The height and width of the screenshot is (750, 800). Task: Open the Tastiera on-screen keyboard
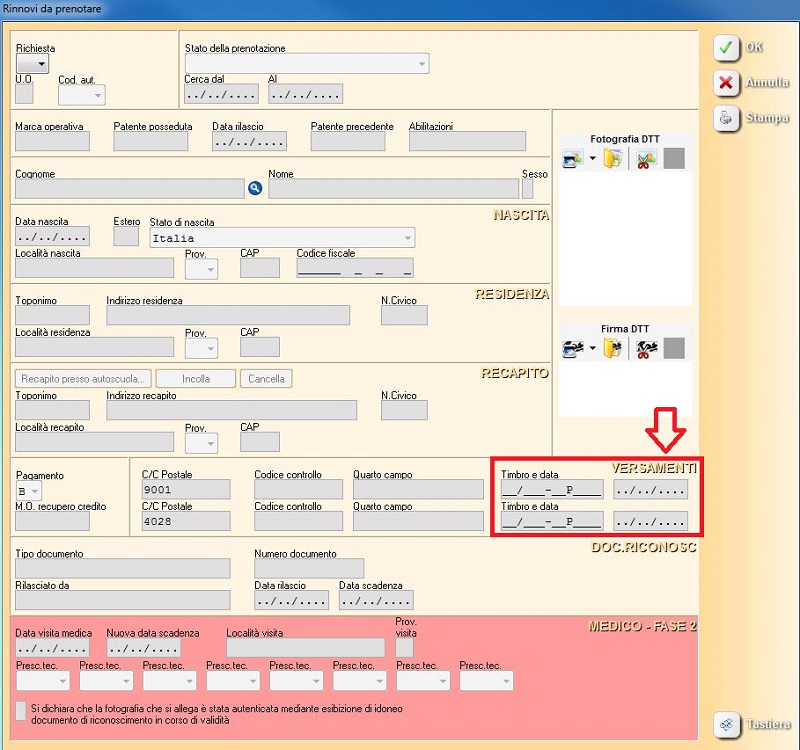tap(753, 724)
